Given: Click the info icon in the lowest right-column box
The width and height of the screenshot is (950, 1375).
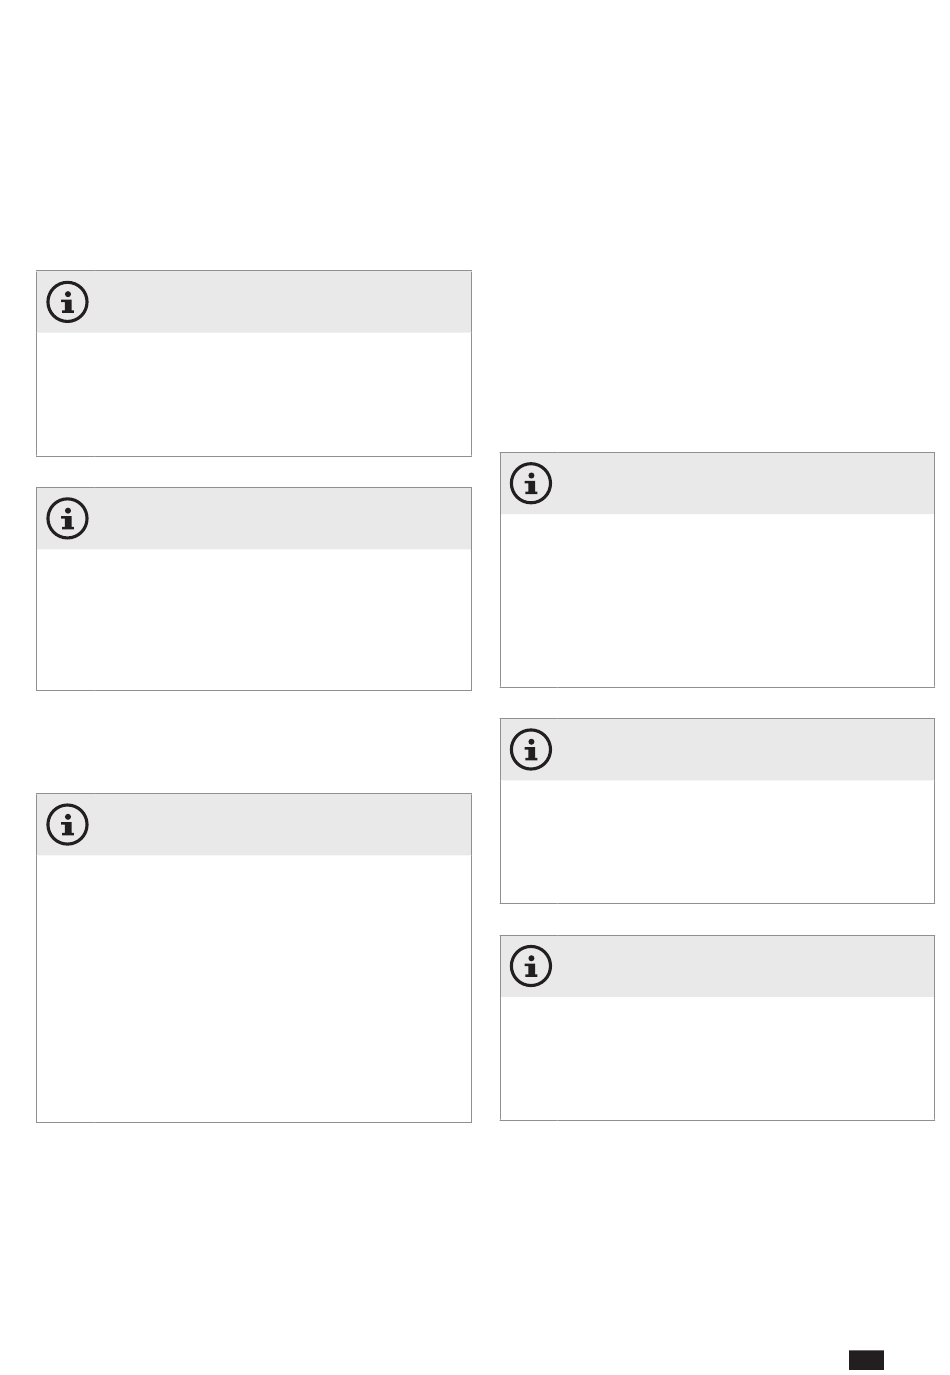Looking at the screenshot, I should (x=531, y=966).
